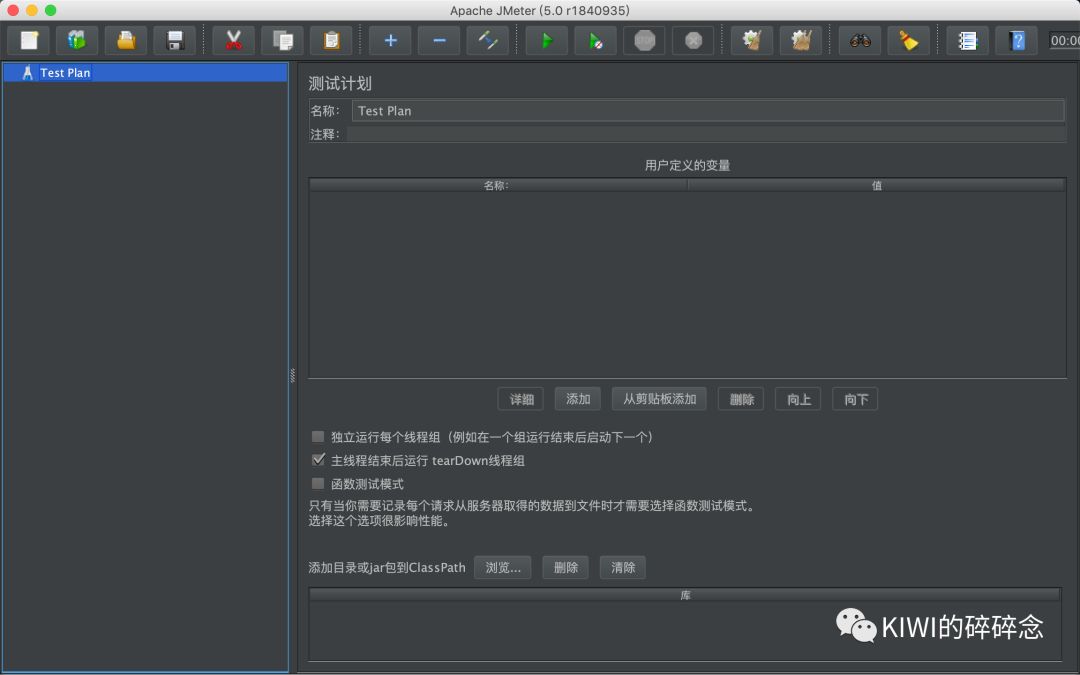The height and width of the screenshot is (675, 1080).
Task: Reset search with yellow broom icon
Action: click(909, 41)
